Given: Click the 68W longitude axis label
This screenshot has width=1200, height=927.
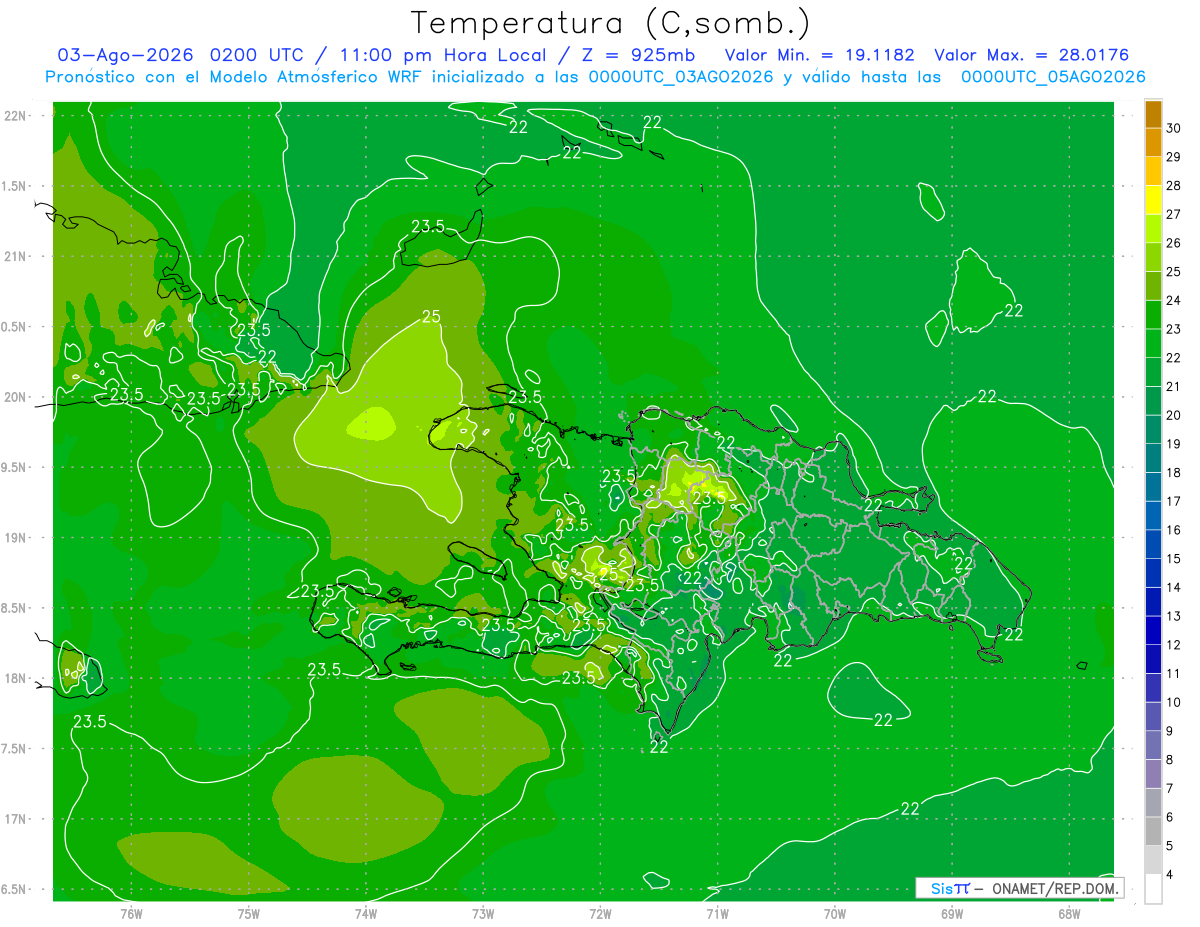Looking at the screenshot, I should click(1069, 913).
